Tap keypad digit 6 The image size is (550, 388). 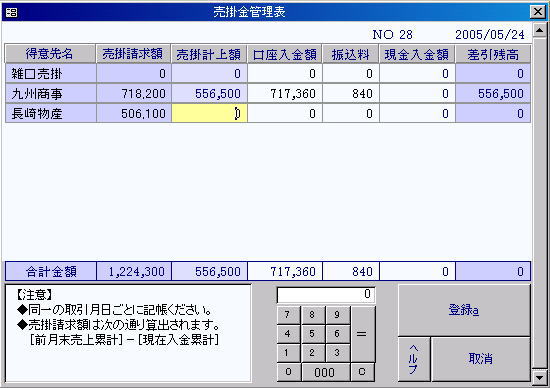coord(337,334)
